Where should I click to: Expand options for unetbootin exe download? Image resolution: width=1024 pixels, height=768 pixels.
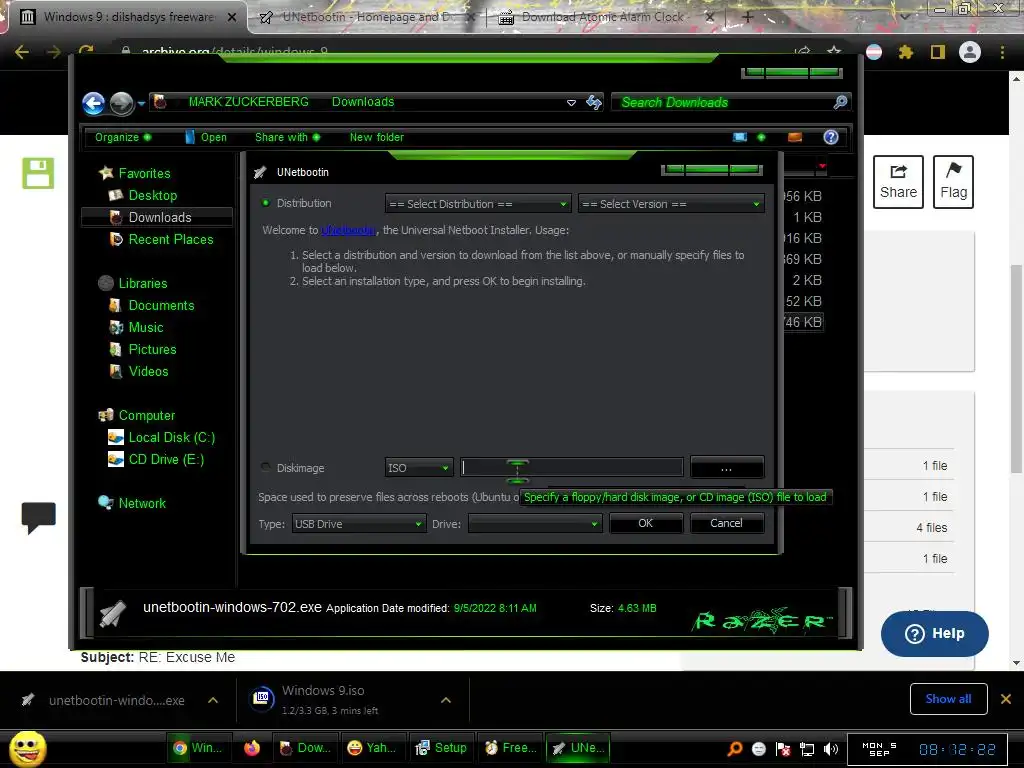[x=213, y=700]
